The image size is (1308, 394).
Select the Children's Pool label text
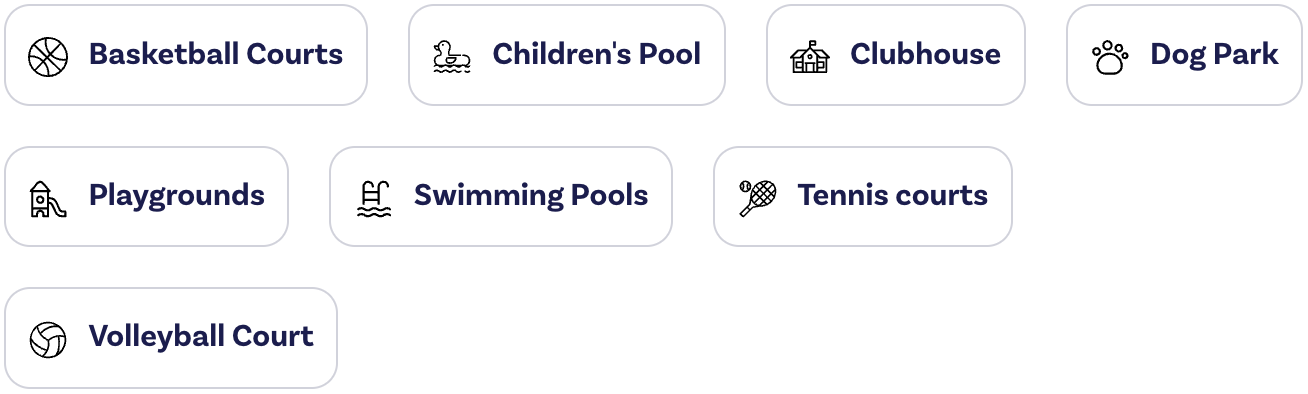pyautogui.click(x=597, y=54)
